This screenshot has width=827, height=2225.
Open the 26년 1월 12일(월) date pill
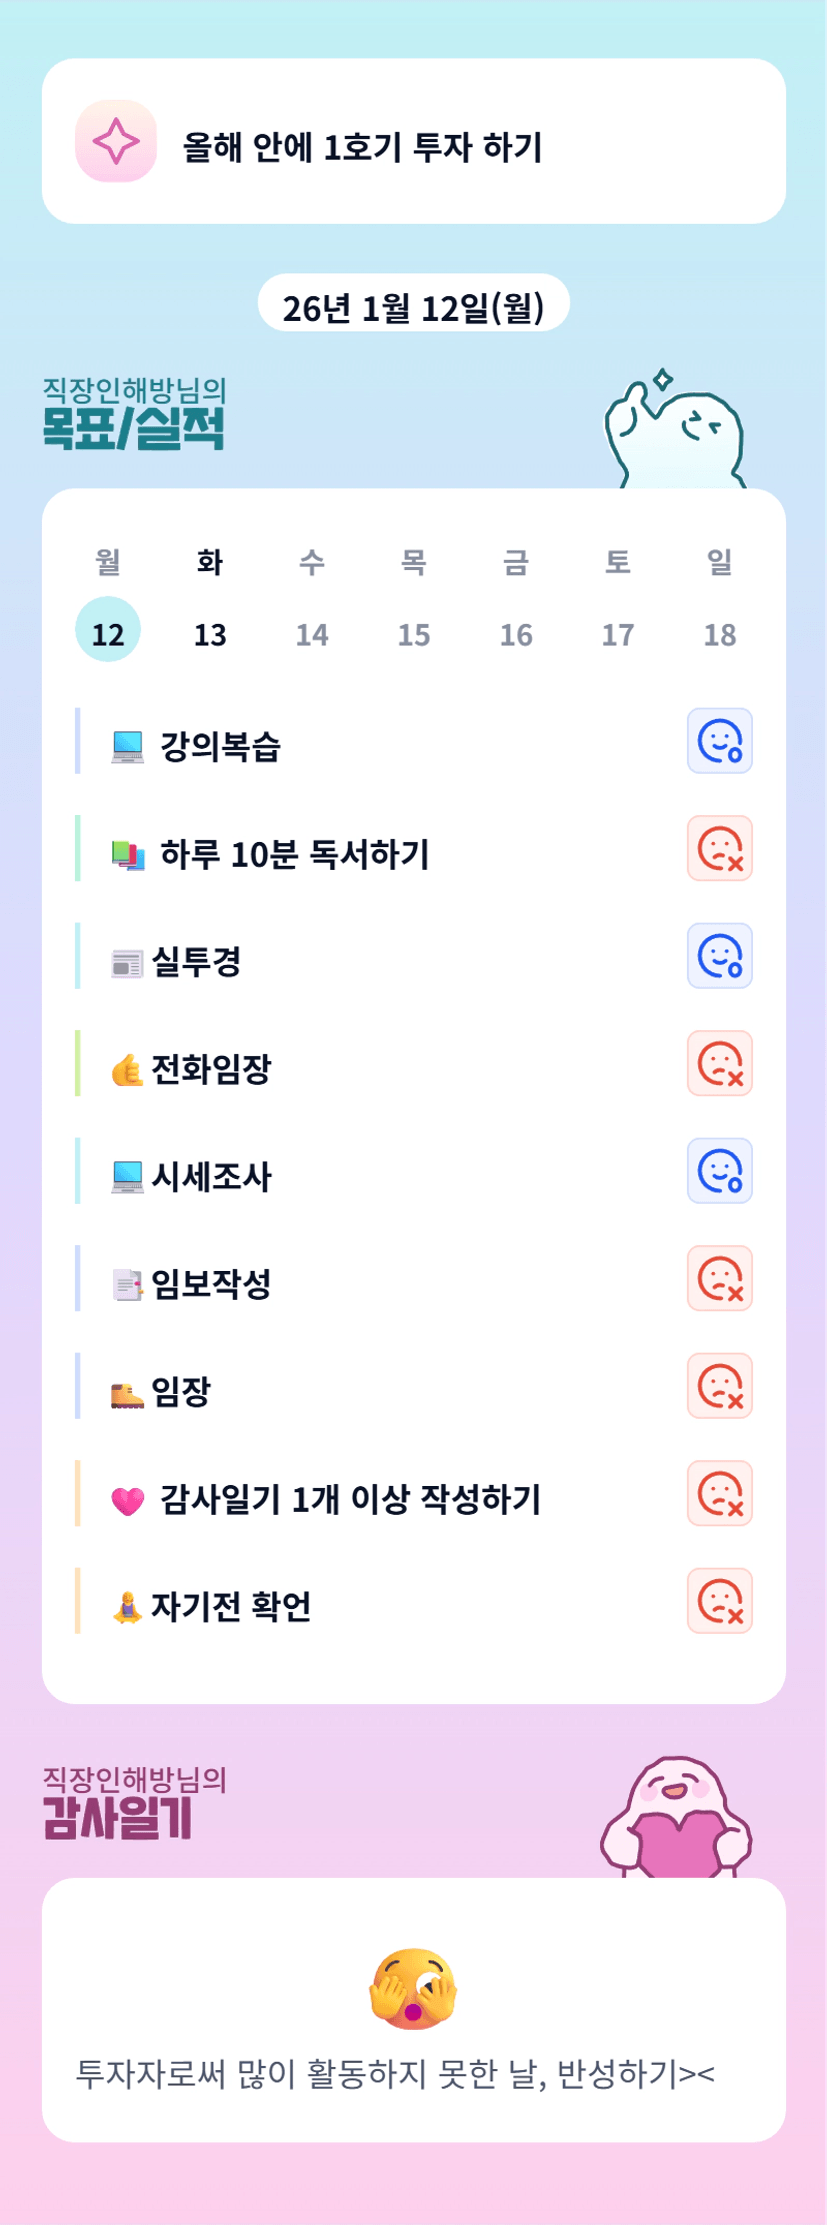[413, 307]
